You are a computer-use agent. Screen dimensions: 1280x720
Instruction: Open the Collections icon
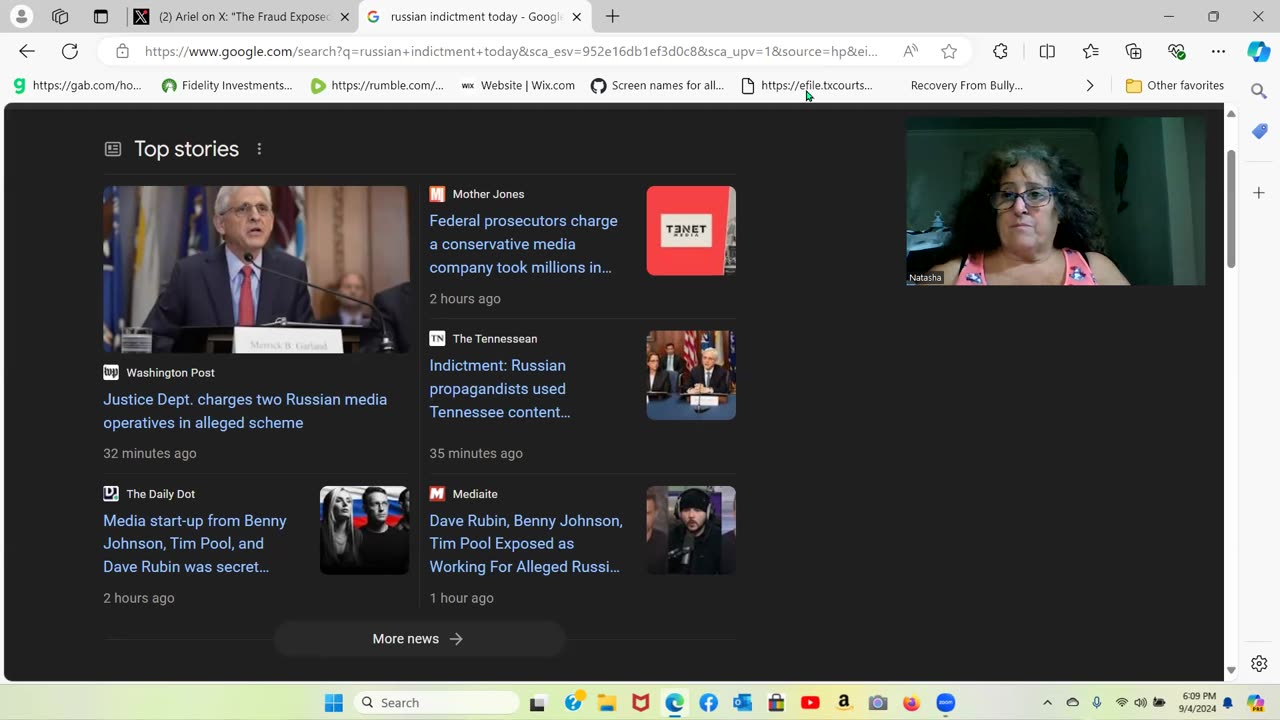[1134, 51]
